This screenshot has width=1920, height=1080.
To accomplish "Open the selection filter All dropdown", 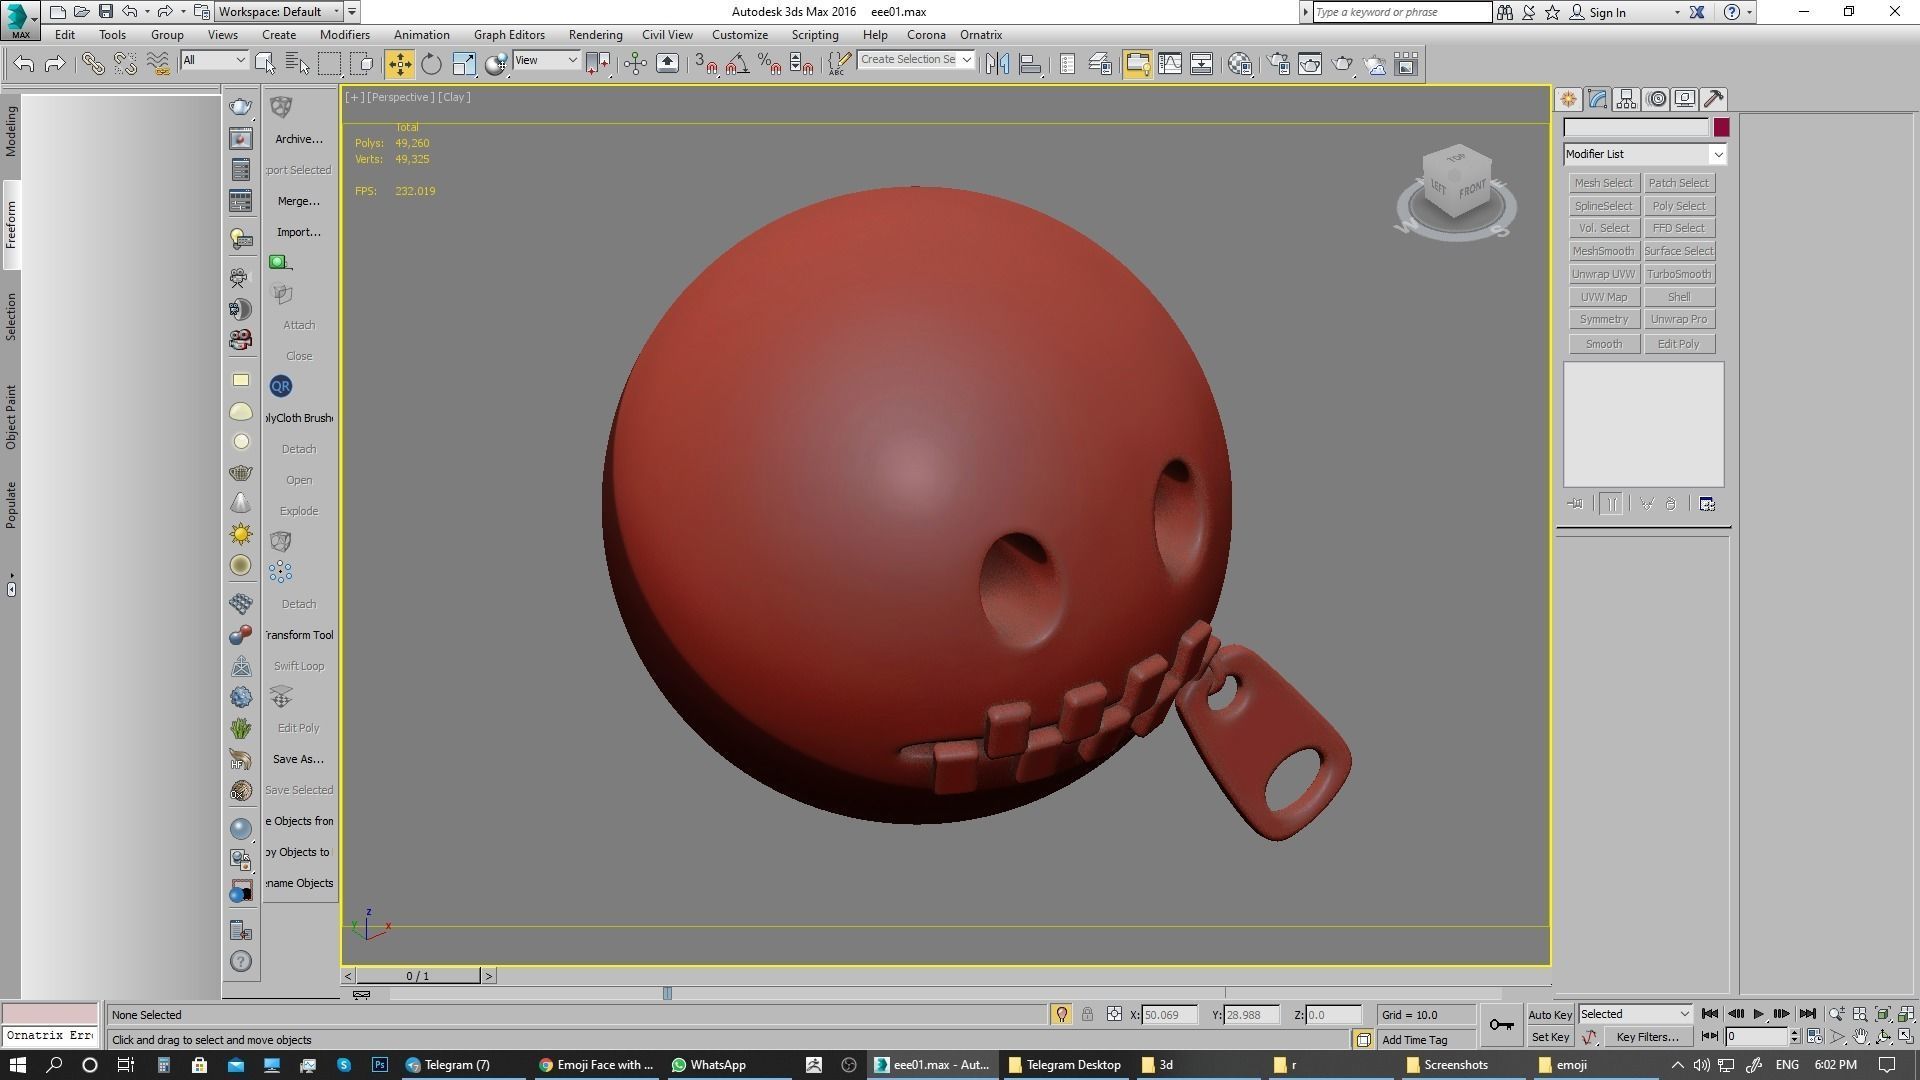I will (214, 60).
